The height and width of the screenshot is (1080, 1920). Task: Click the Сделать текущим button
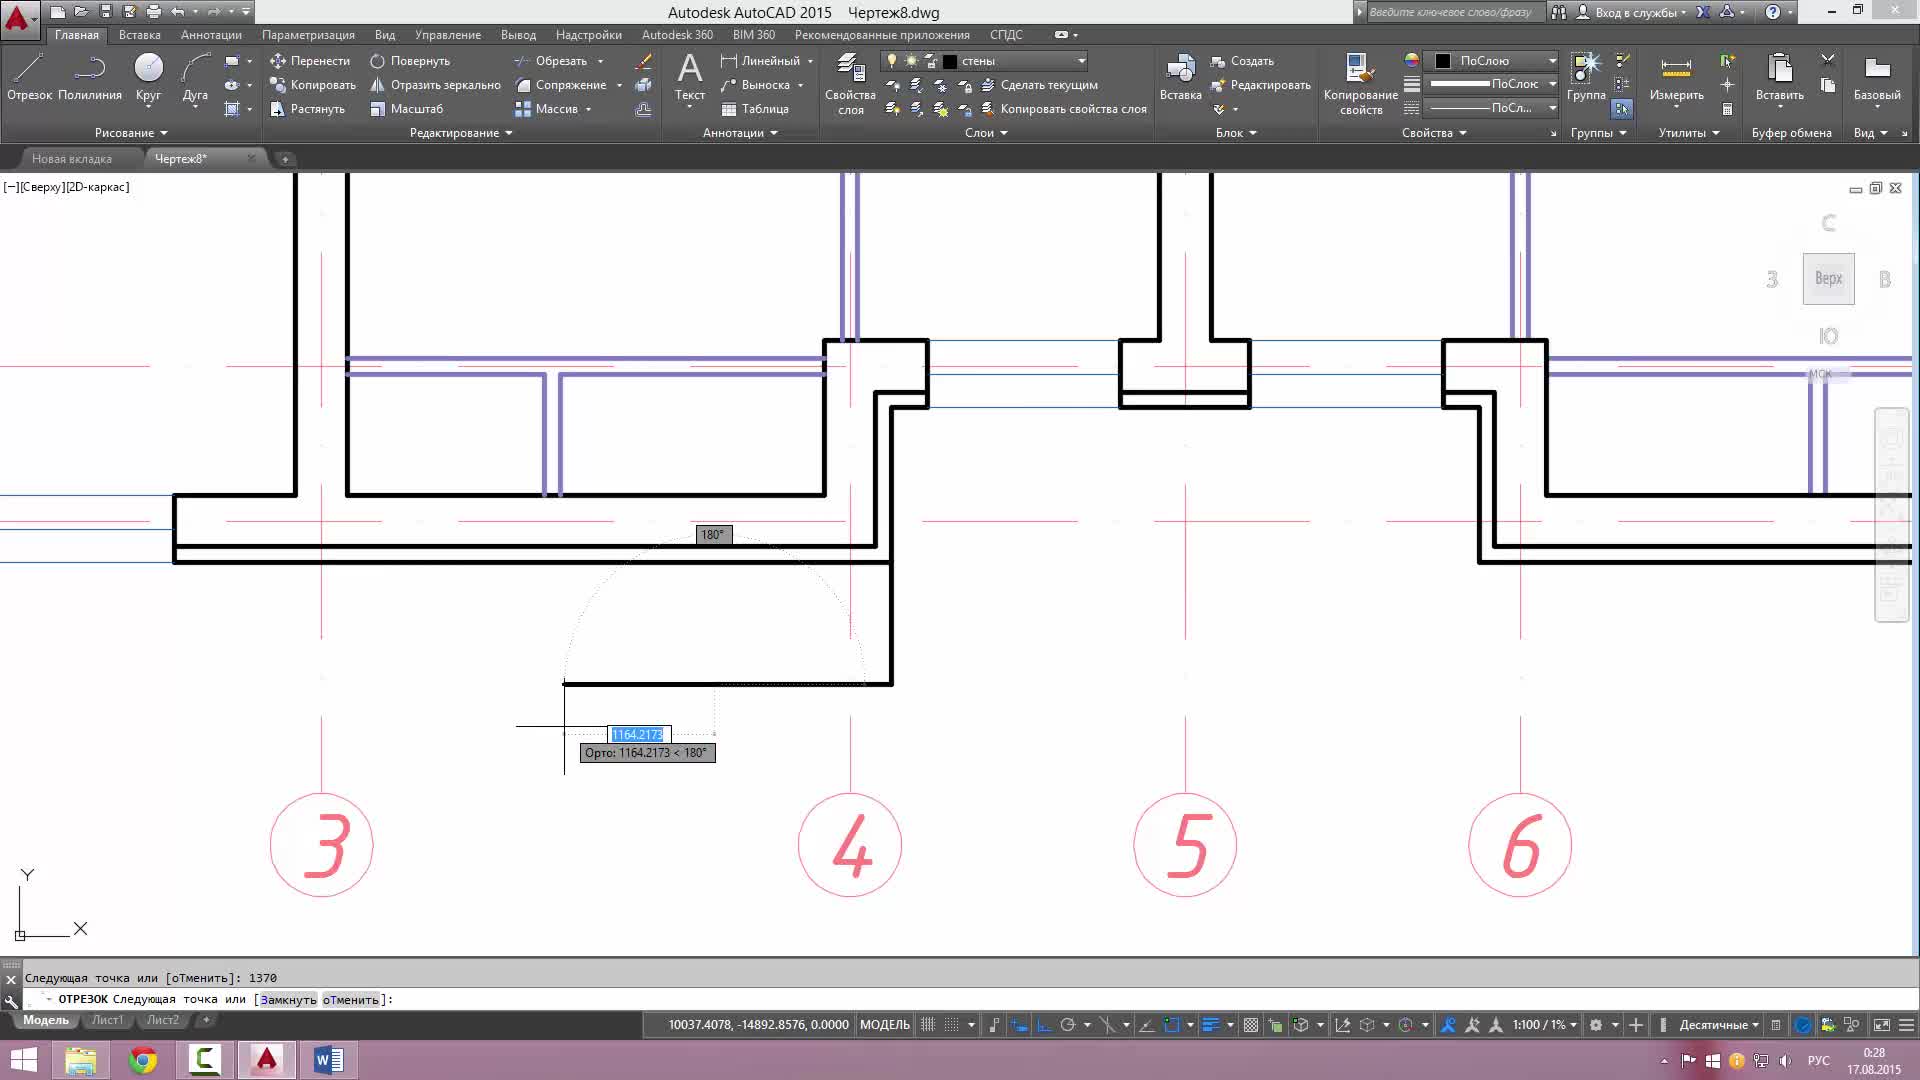pos(1039,85)
